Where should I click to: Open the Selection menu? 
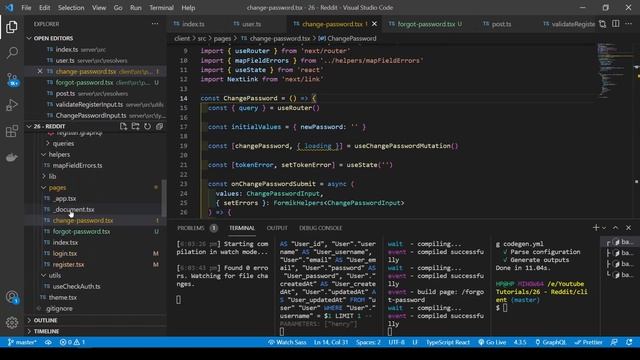71,8
